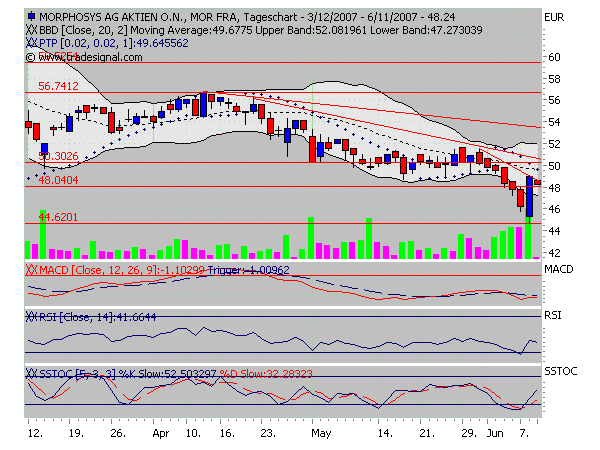600x450 pixels.
Task: Click the SSTOC panel label on right
Action: [561, 372]
